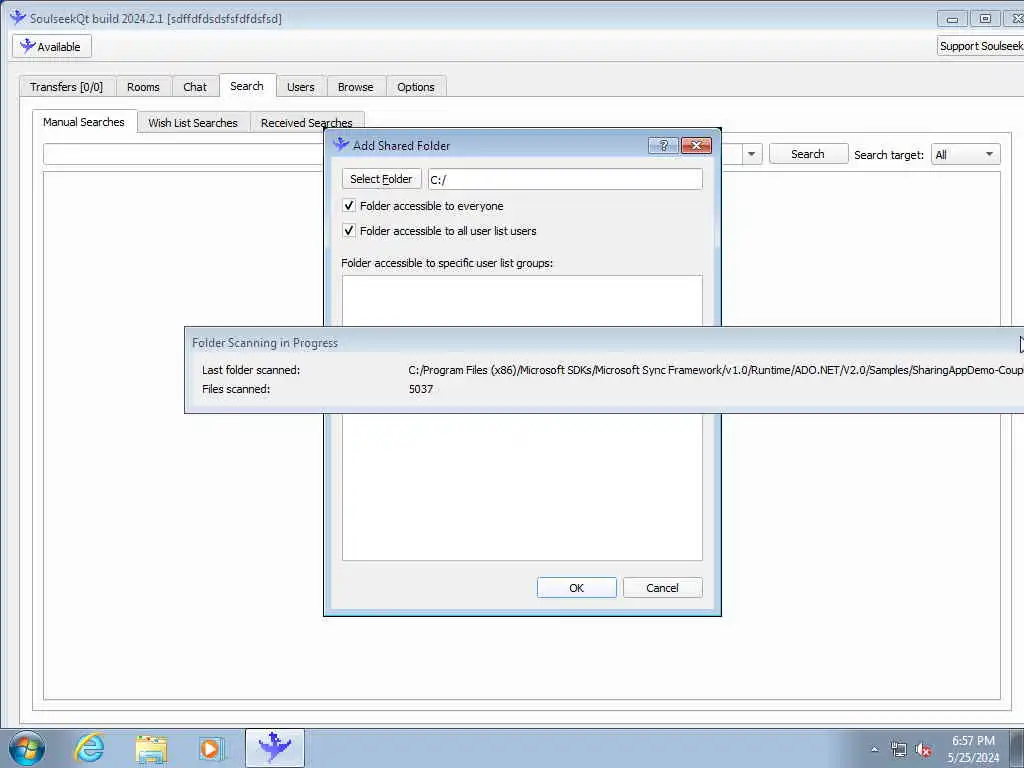The height and width of the screenshot is (768, 1024).
Task: Click the dialog help question mark icon
Action: (x=664, y=145)
